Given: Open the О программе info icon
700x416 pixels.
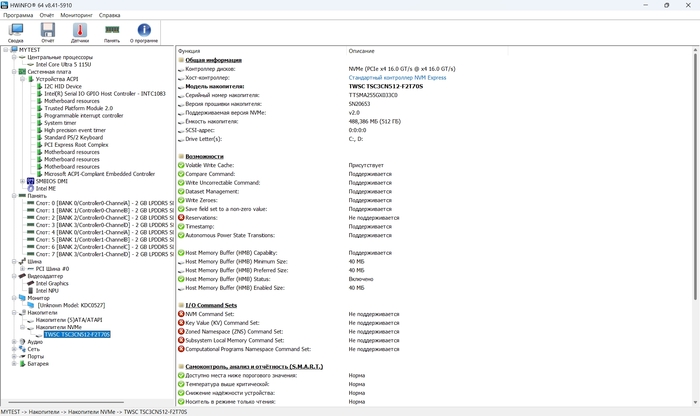Looking at the screenshot, I should pyautogui.click(x=144, y=32).
